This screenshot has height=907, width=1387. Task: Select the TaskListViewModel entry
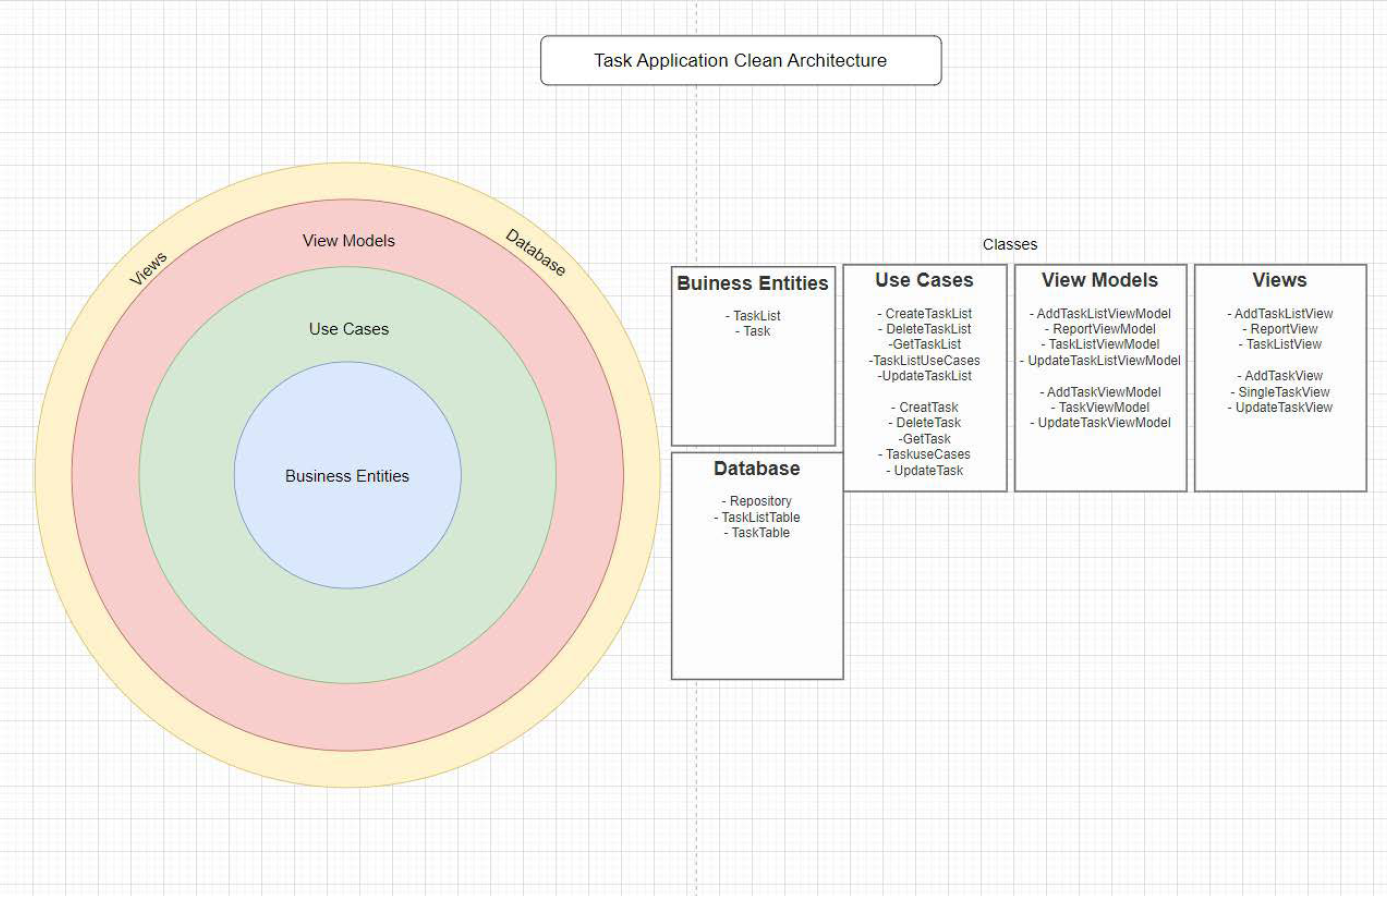[x=1100, y=344]
